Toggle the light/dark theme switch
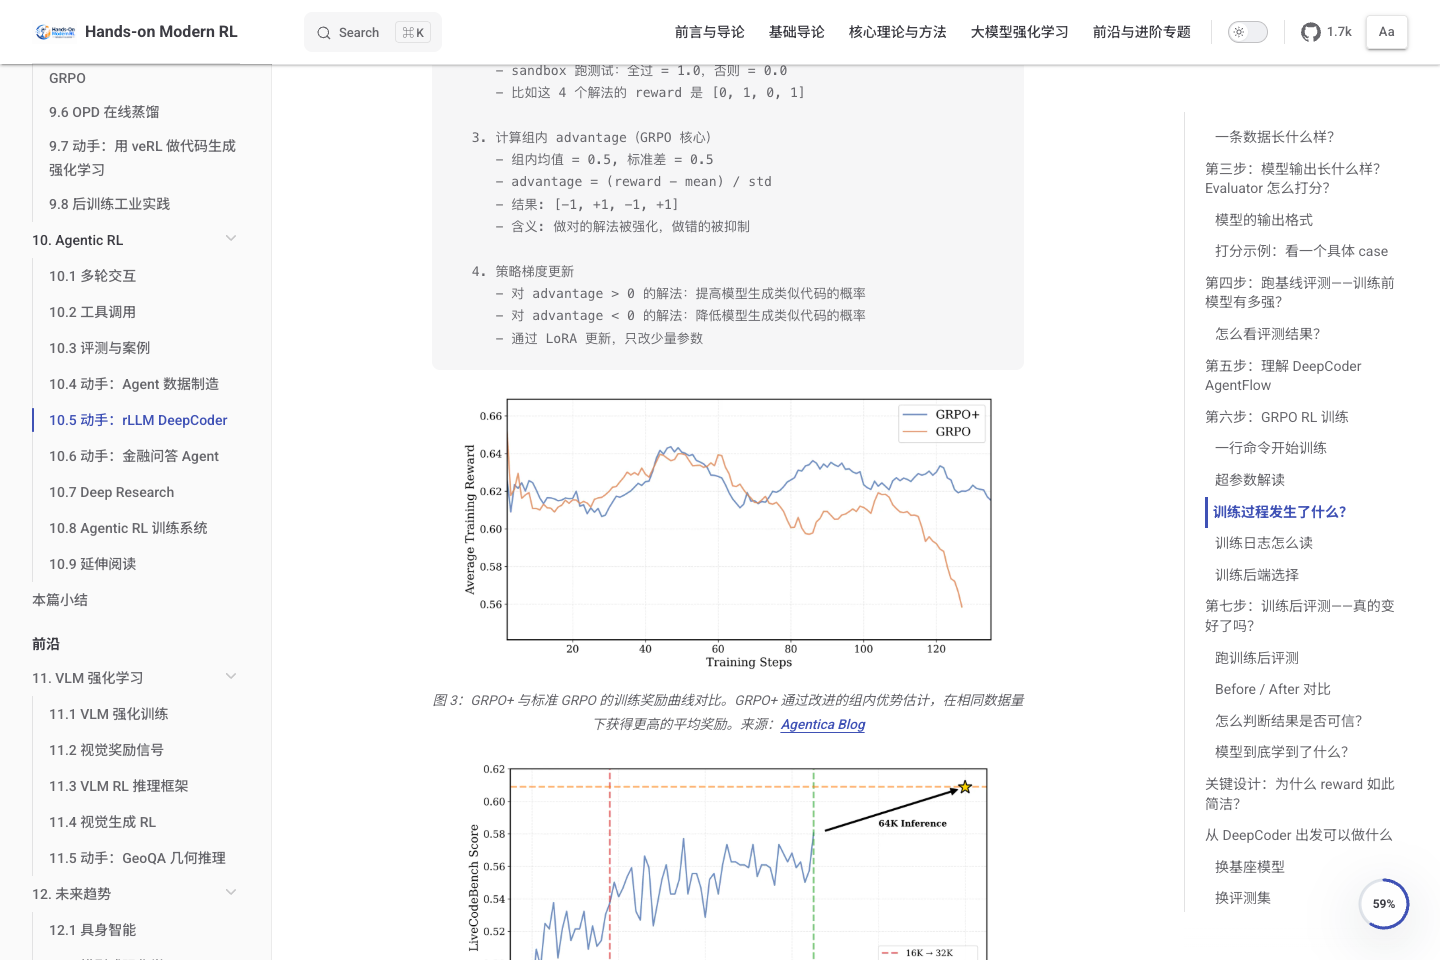1440x960 pixels. pos(1248,32)
